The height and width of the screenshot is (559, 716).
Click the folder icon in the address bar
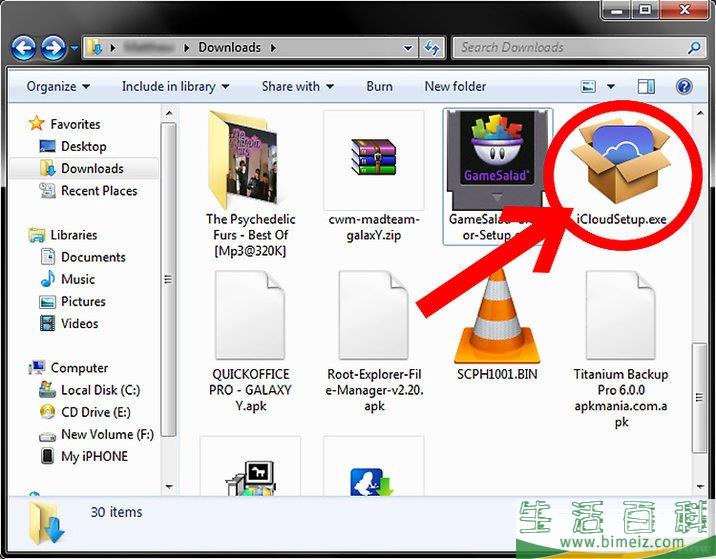point(95,47)
